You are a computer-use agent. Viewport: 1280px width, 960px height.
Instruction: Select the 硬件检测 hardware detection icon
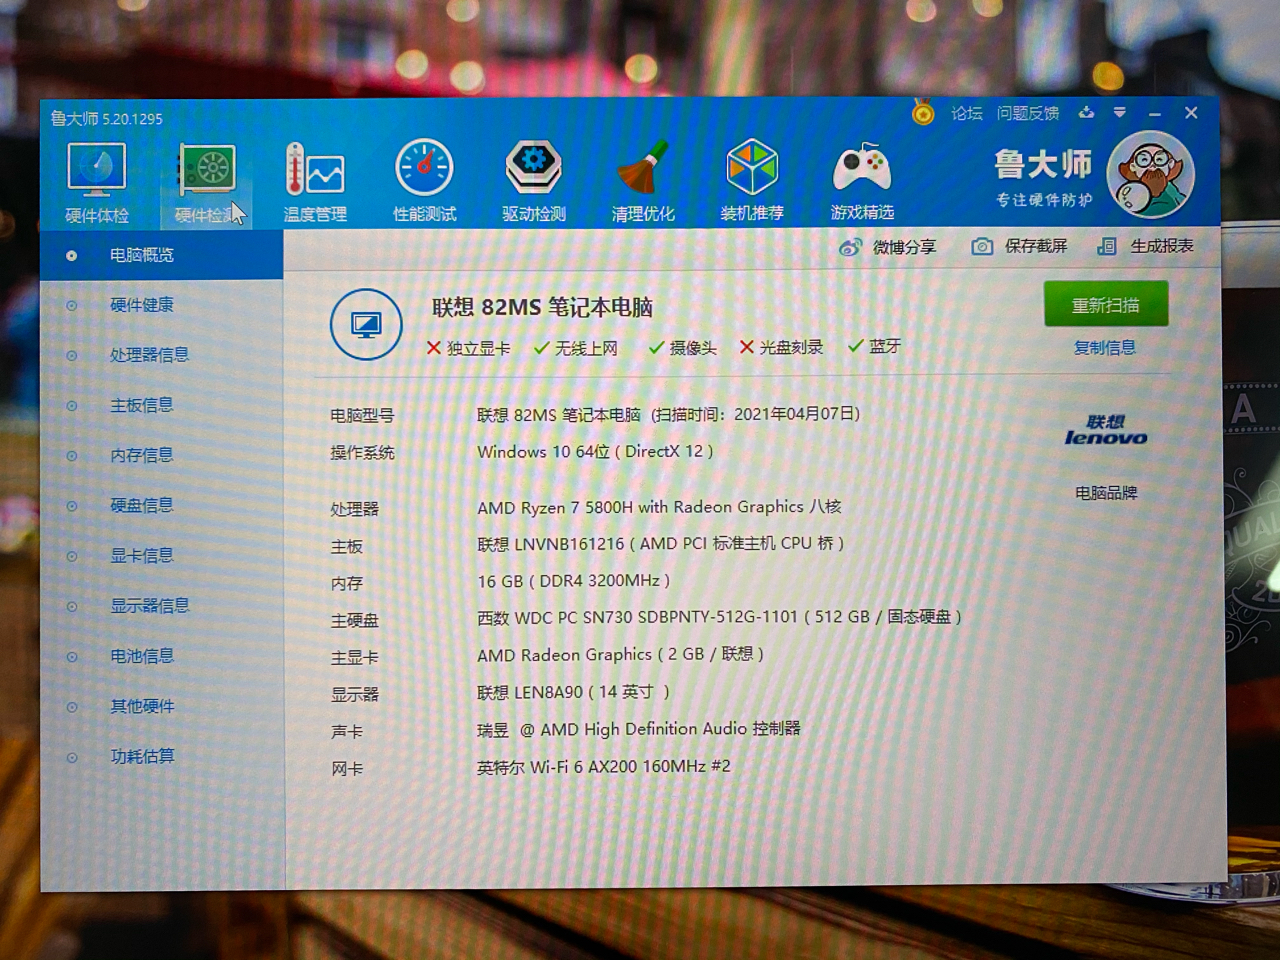point(207,182)
